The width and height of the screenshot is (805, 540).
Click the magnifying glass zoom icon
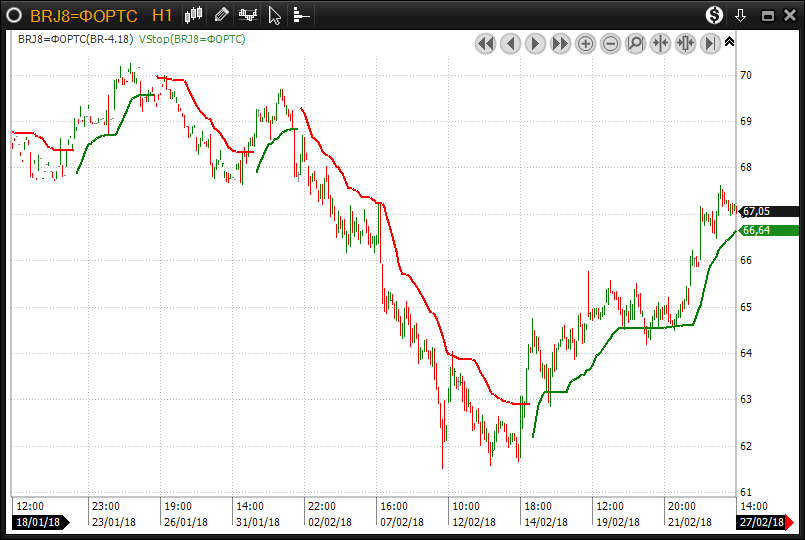pos(635,43)
